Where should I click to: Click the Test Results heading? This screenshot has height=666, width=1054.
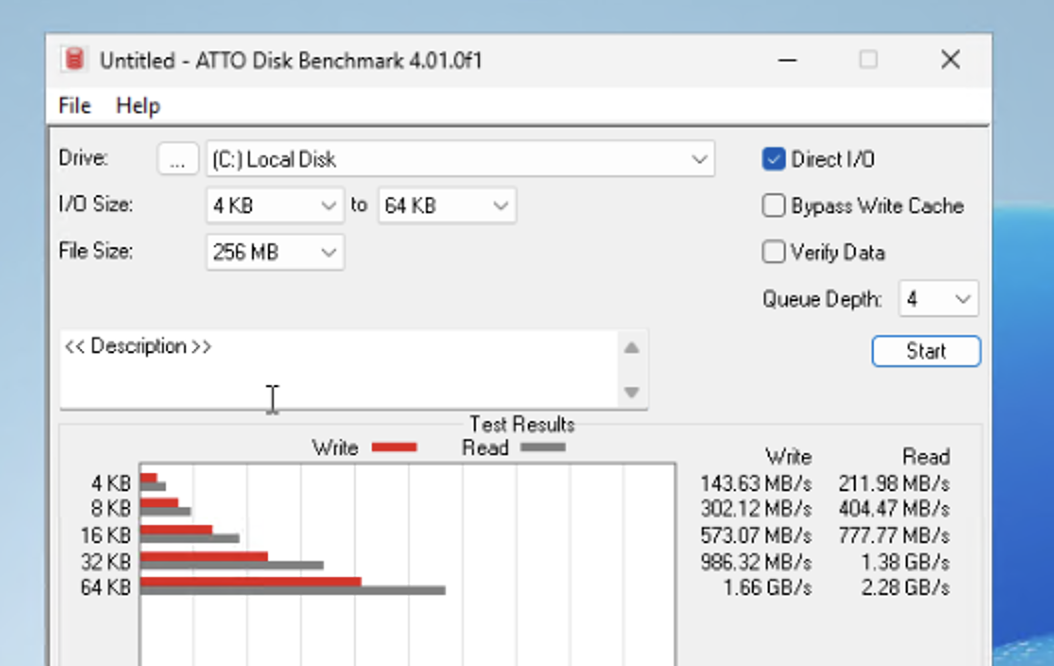pos(522,425)
